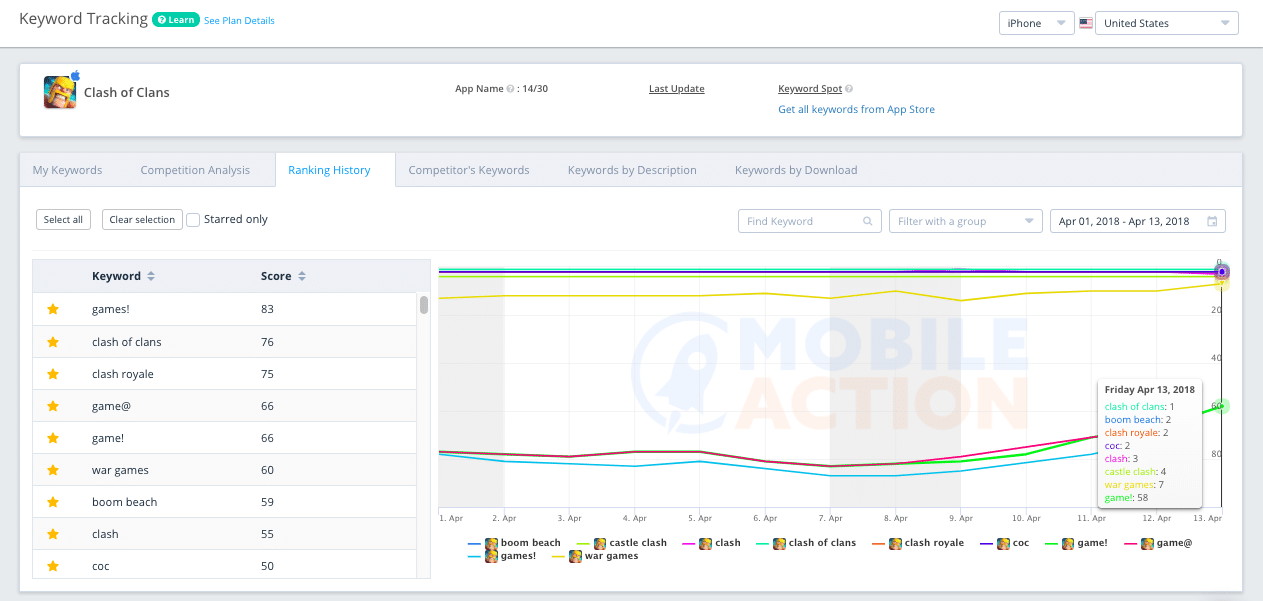1263x601 pixels.
Task: Toggle the game! legend series
Action: [x=1075, y=543]
